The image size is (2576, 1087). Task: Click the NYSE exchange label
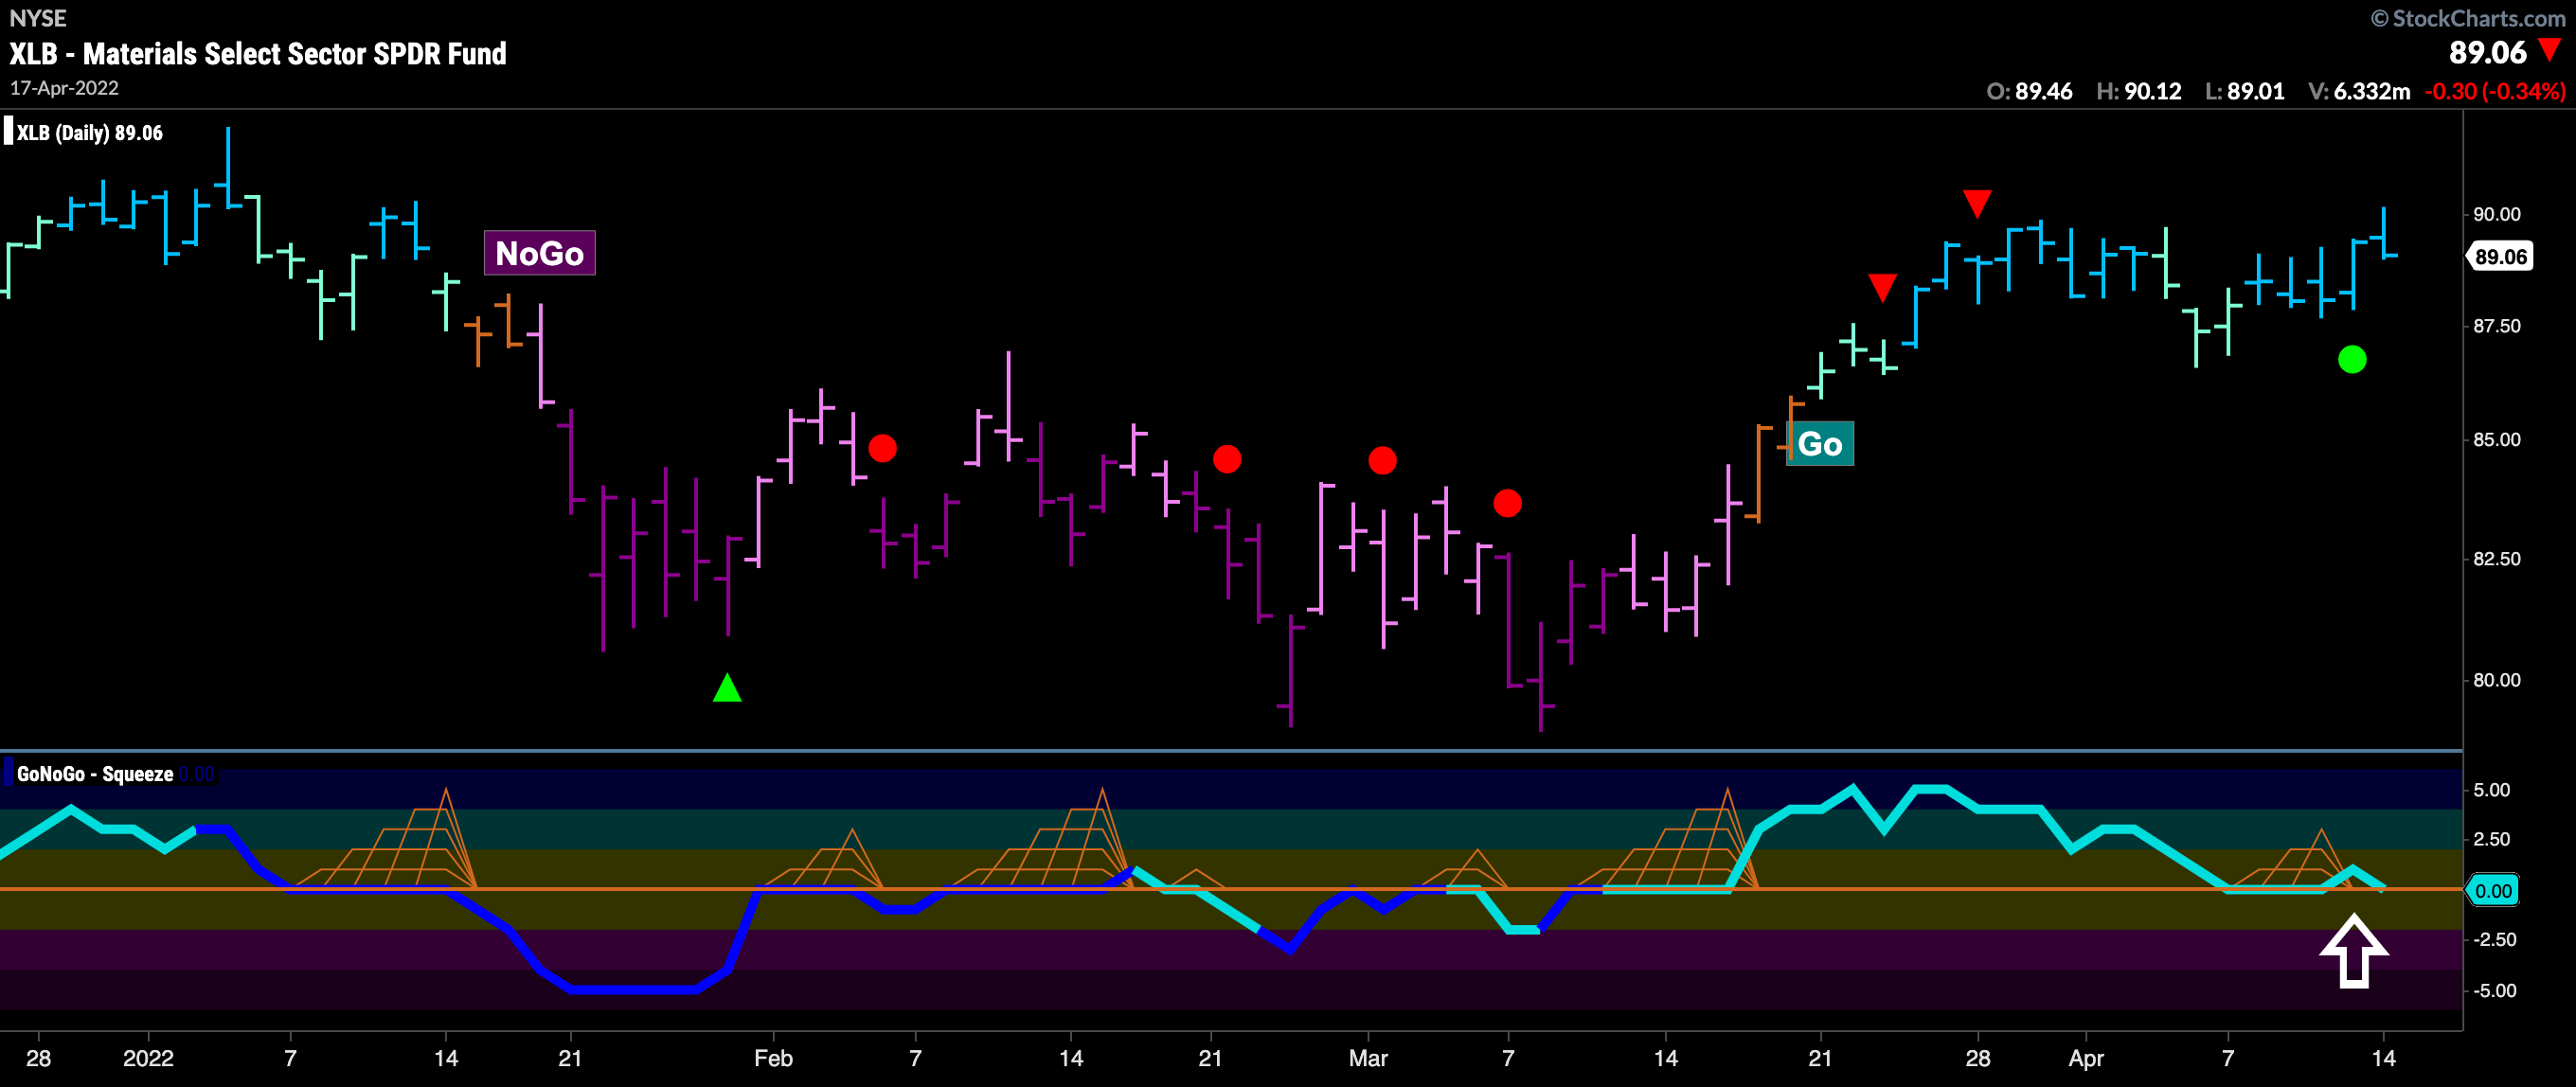click(38, 18)
